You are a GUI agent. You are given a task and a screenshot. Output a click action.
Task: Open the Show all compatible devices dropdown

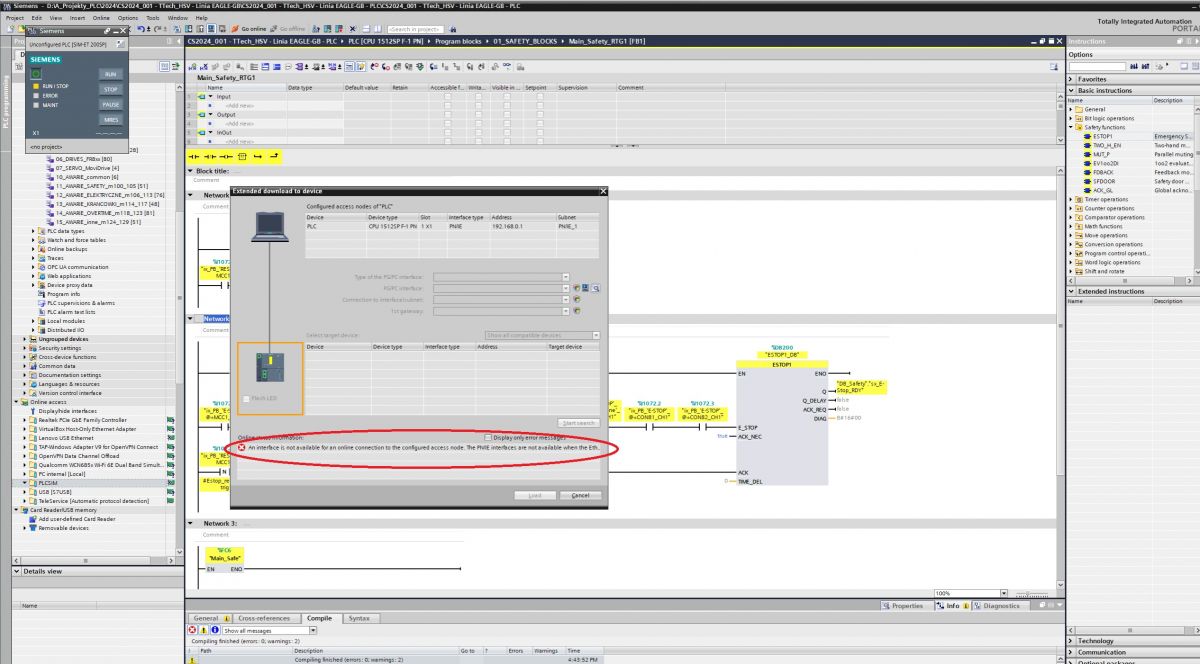pos(596,335)
